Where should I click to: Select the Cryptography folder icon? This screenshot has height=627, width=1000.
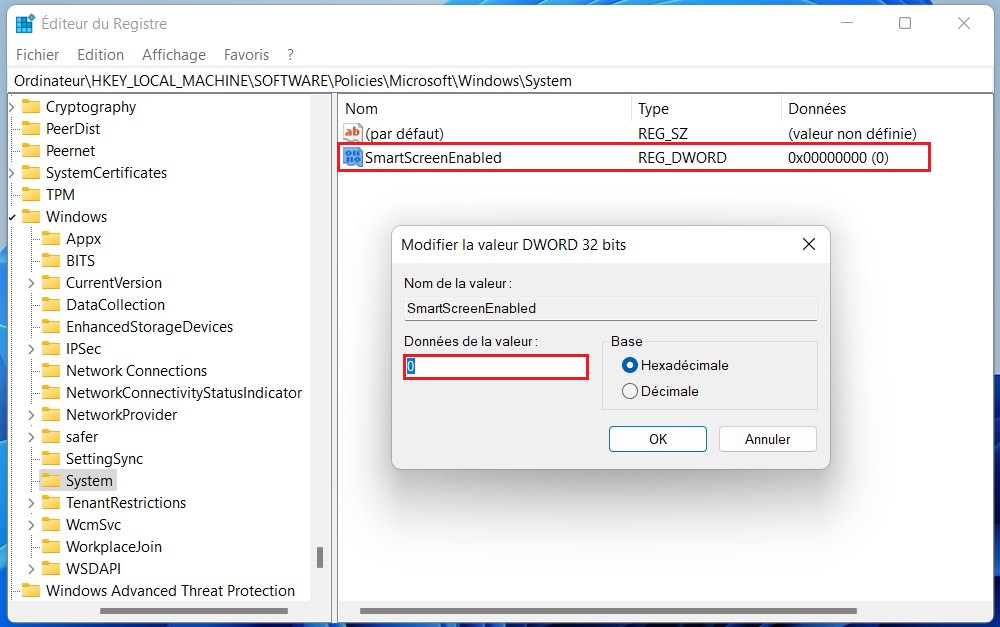(31, 107)
